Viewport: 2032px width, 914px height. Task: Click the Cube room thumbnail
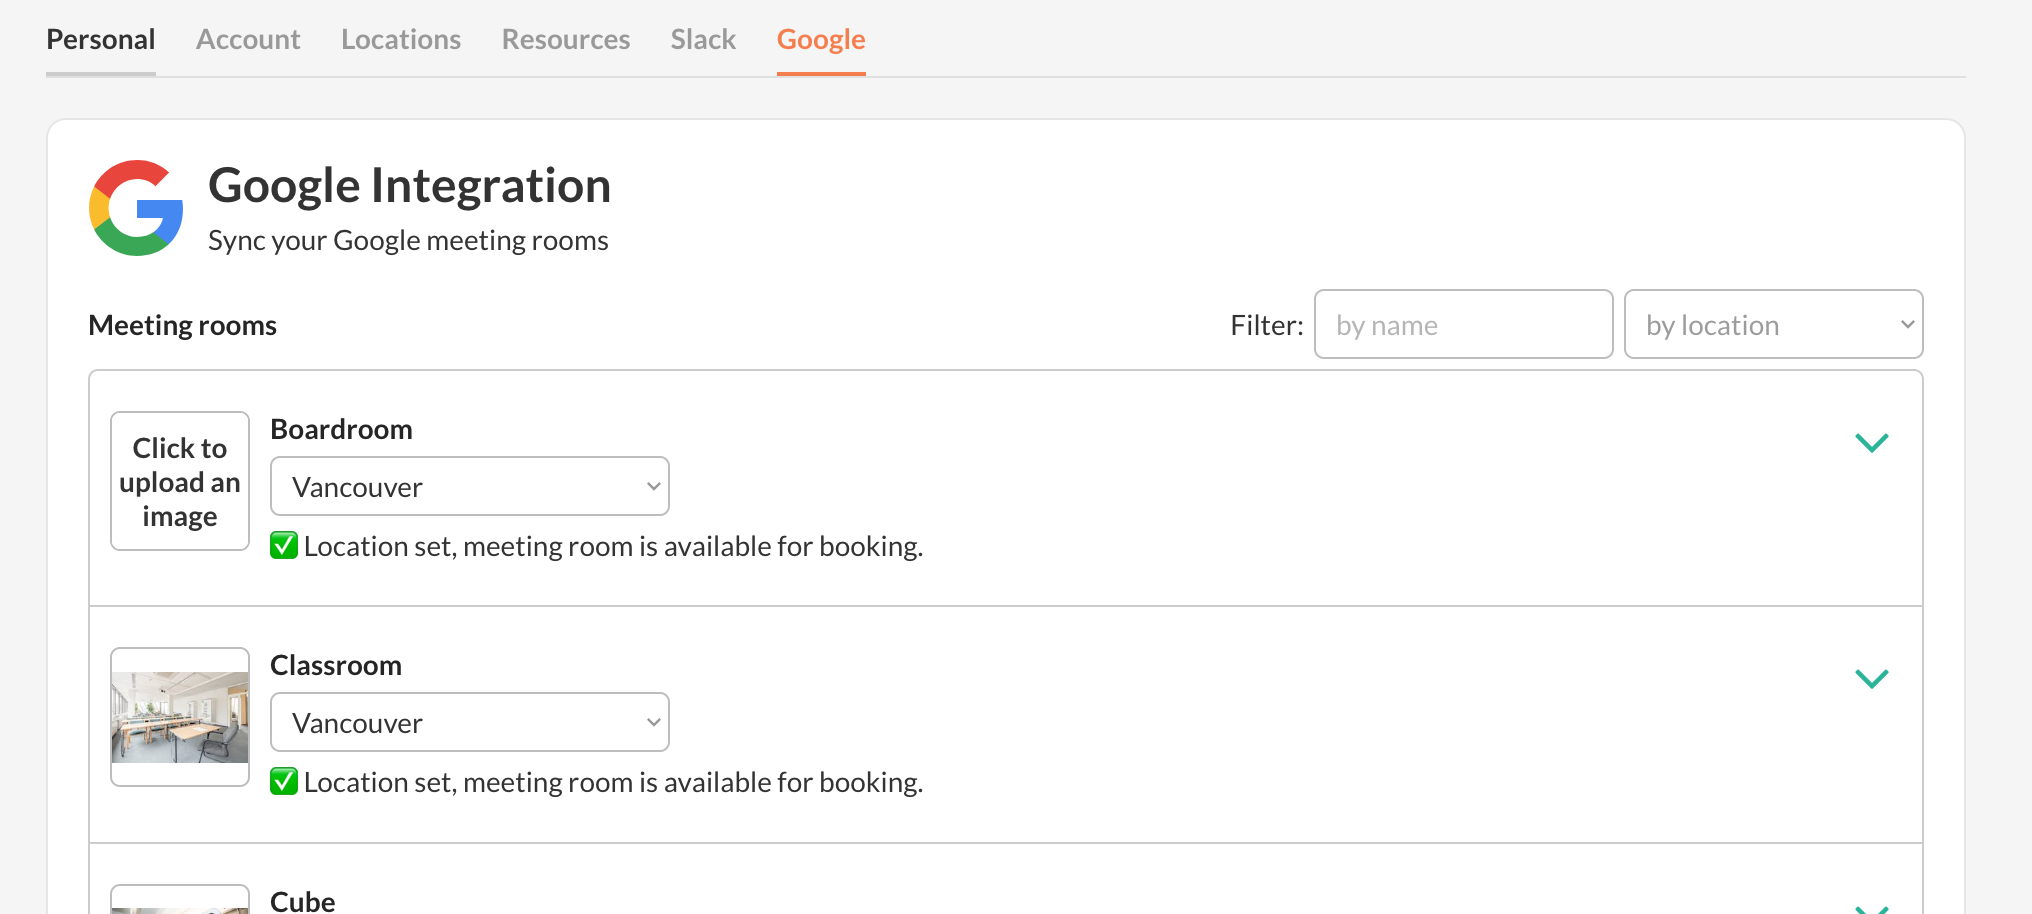[180, 902]
